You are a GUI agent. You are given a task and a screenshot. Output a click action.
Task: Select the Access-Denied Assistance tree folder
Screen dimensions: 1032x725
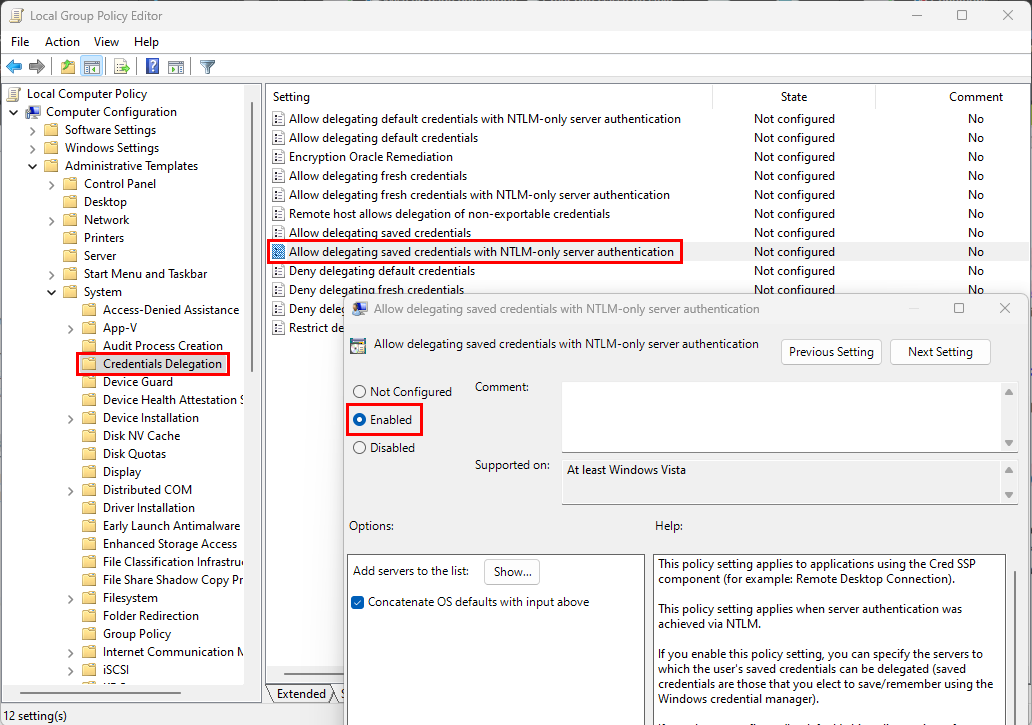coord(170,311)
